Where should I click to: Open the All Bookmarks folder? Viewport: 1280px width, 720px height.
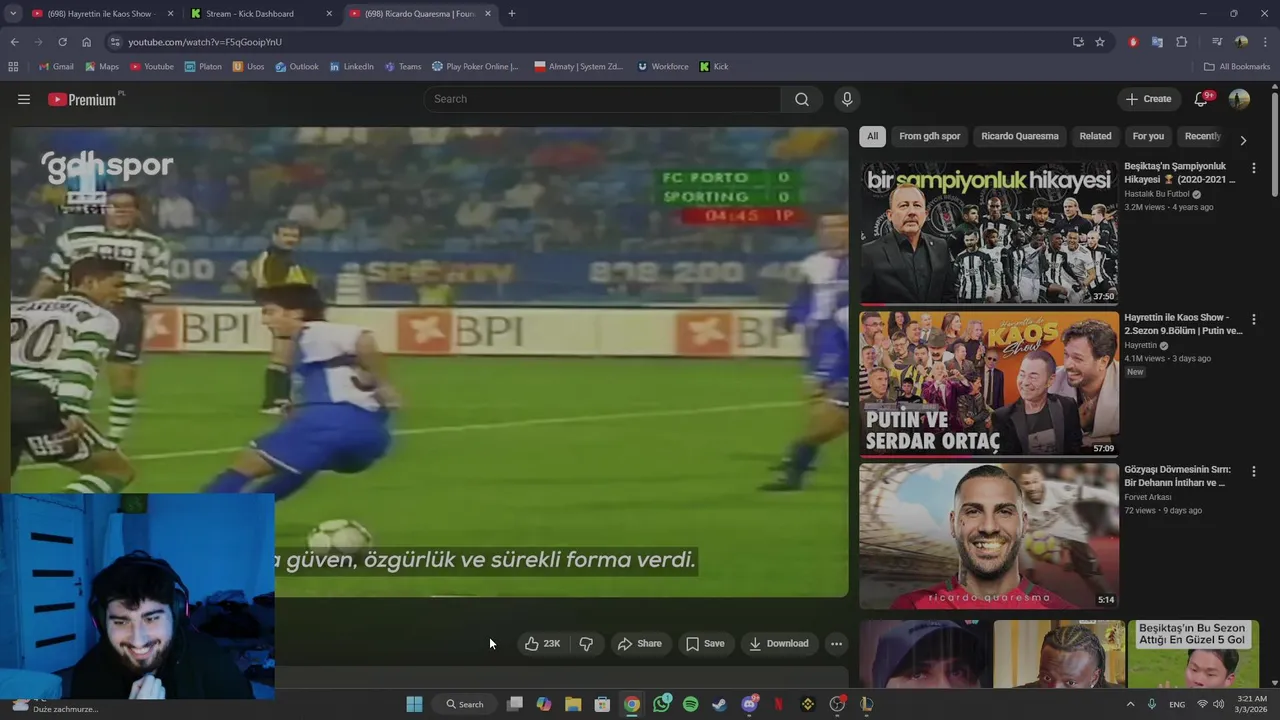(1237, 67)
